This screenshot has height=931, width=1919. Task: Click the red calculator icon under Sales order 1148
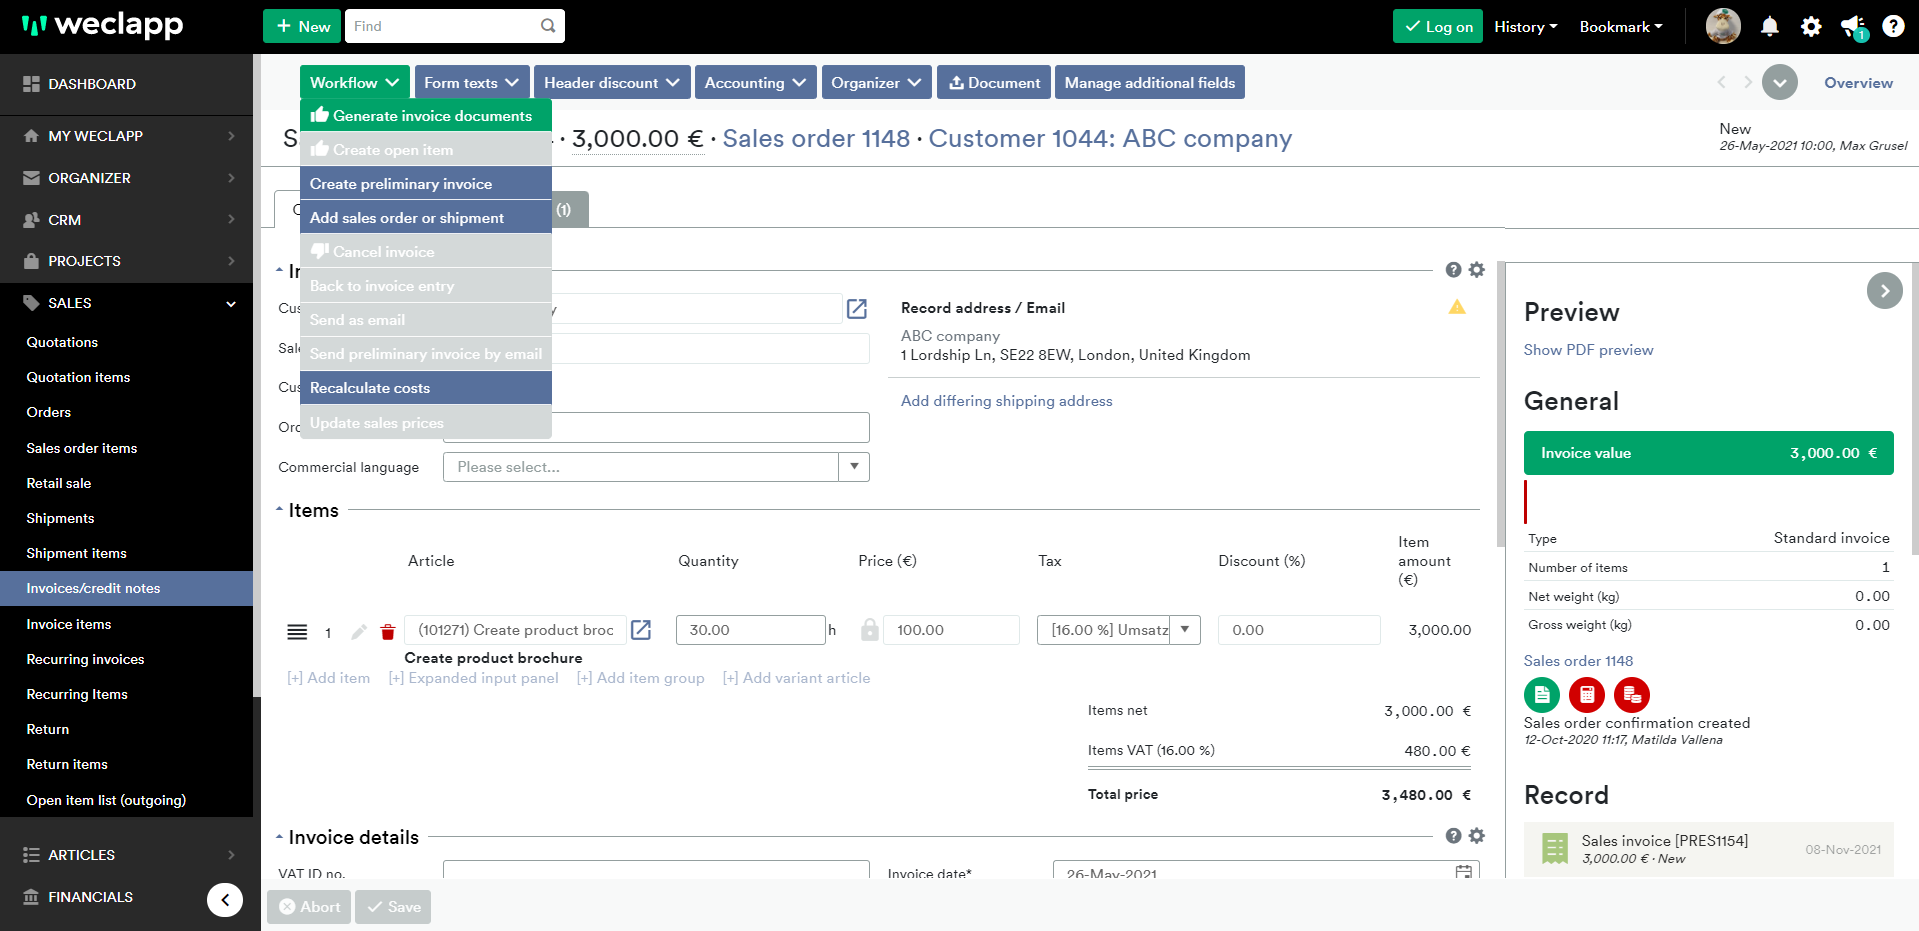tap(1587, 694)
